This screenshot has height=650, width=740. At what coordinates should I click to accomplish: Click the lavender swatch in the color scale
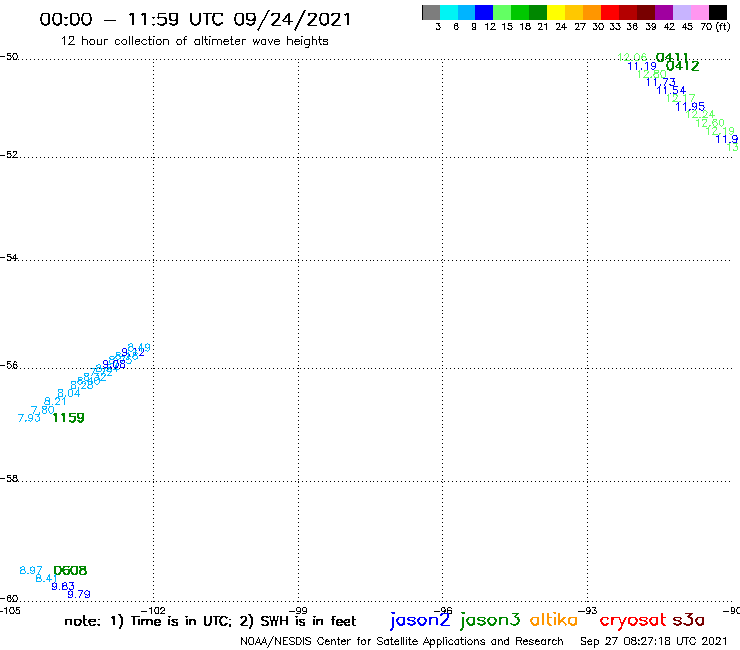[682, 12]
